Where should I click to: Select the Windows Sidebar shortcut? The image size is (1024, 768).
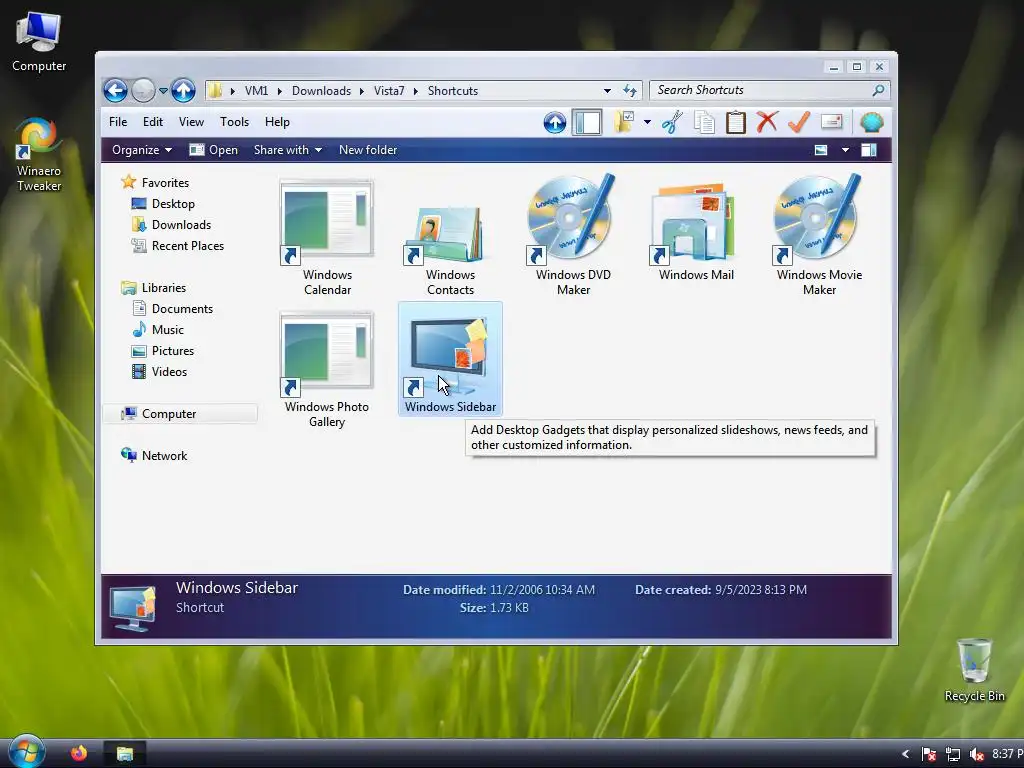450,359
